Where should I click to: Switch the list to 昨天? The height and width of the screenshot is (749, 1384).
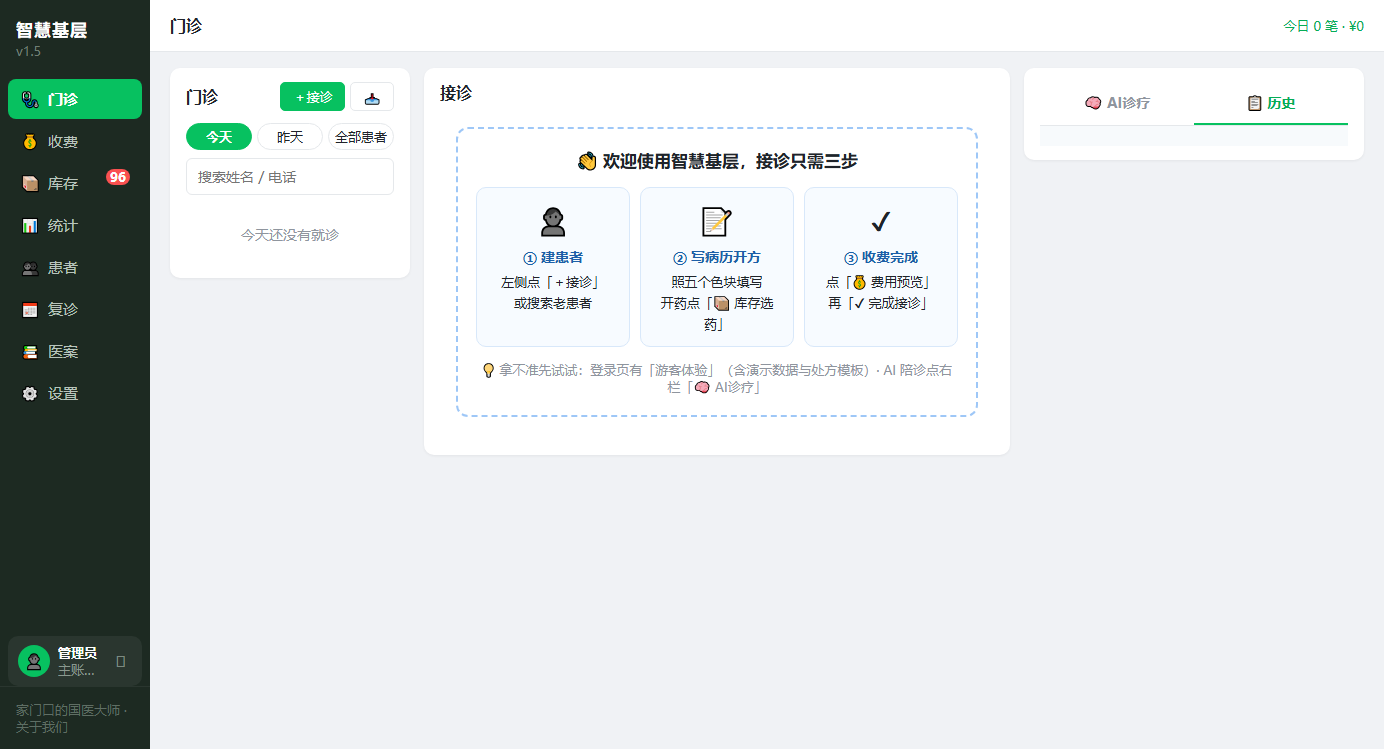point(290,137)
